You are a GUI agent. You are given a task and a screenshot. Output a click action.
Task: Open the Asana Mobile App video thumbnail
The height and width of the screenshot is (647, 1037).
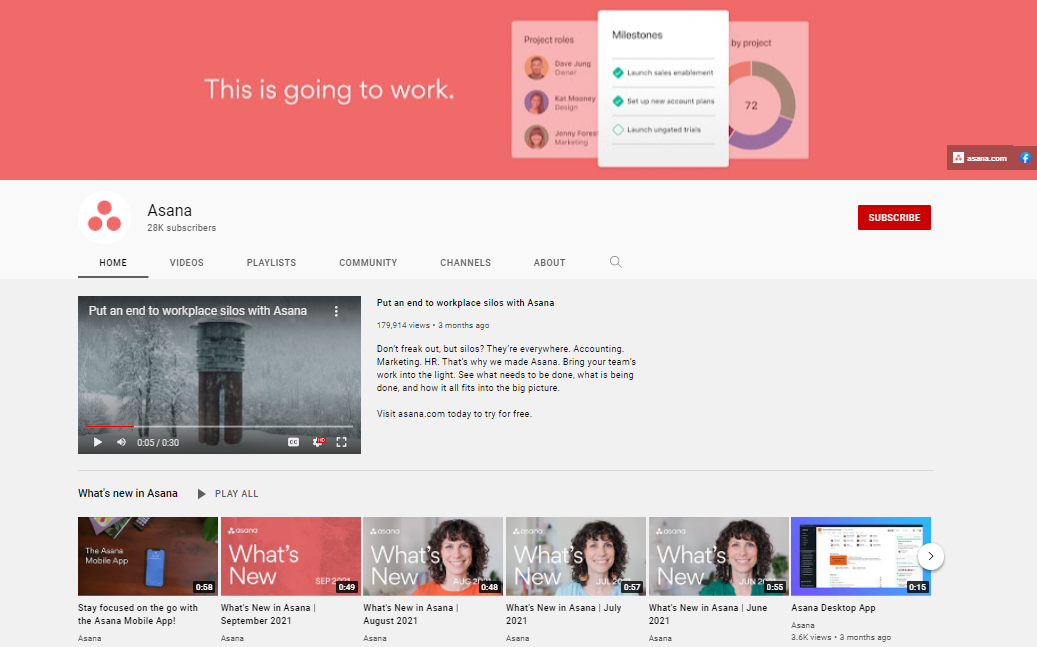tap(148, 556)
